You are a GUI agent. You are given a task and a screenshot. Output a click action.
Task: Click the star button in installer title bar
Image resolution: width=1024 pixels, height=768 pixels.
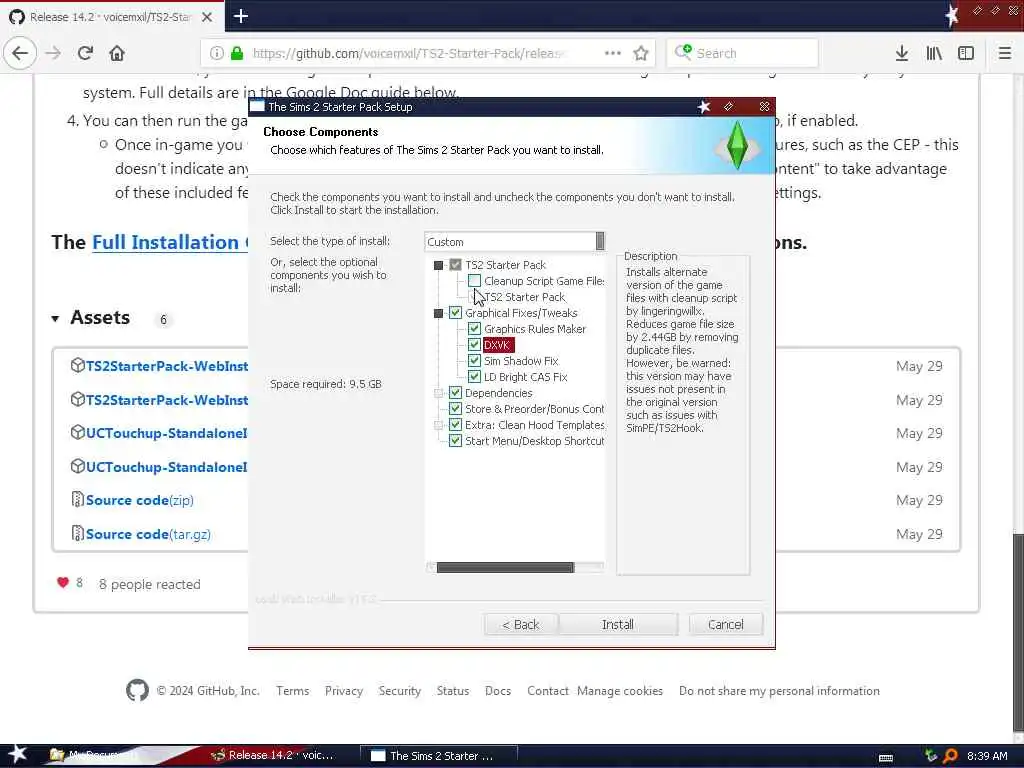[703, 106]
